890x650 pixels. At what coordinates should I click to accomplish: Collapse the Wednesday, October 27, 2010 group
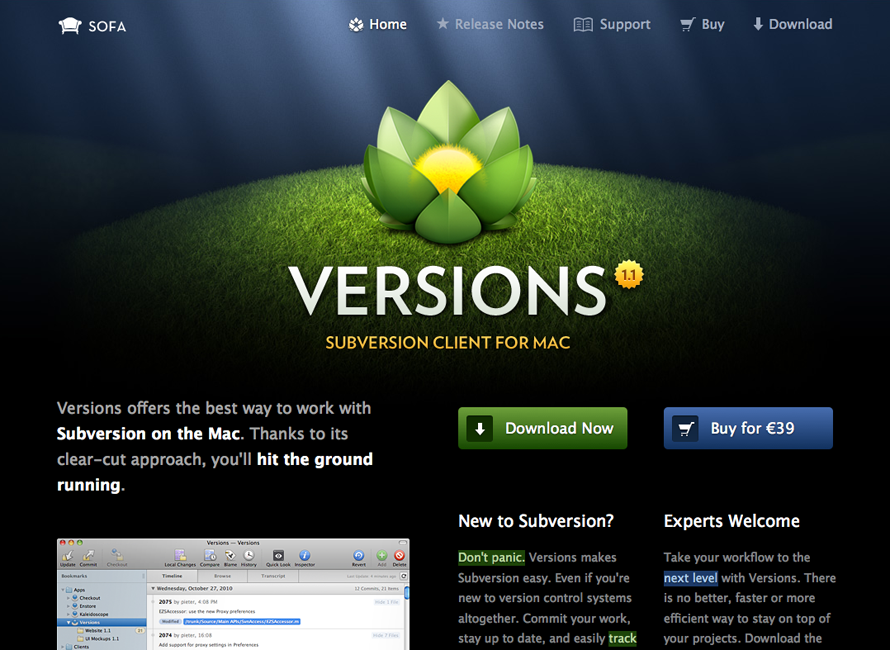coord(153,588)
